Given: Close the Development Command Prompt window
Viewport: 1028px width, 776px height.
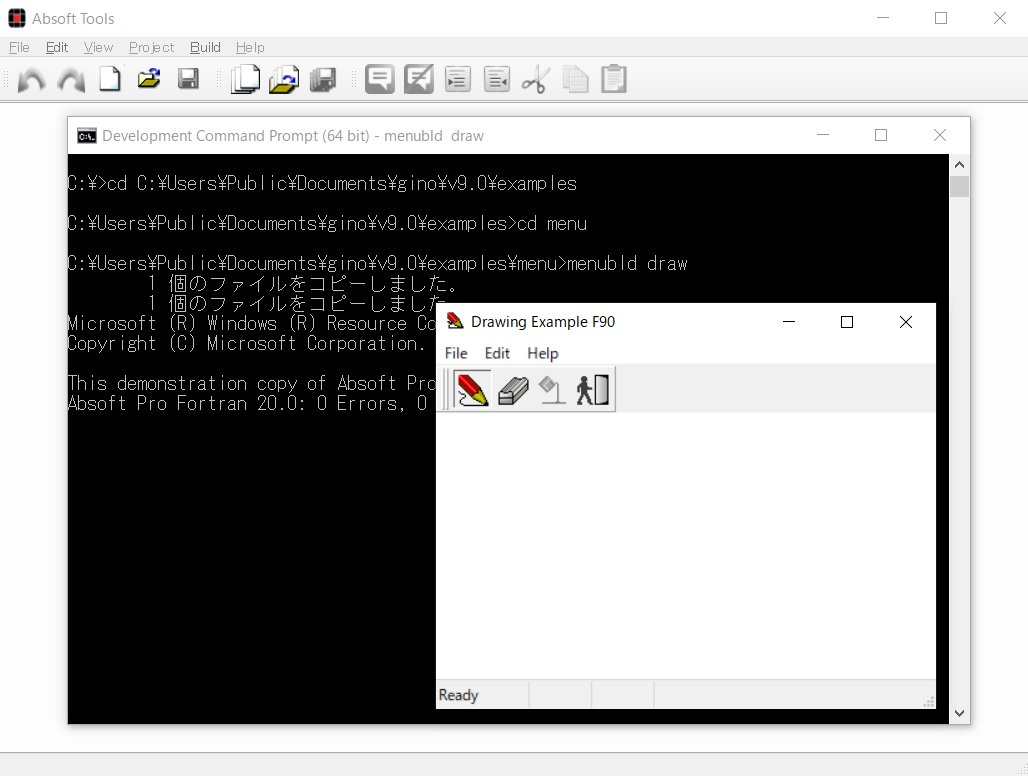Looking at the screenshot, I should point(939,135).
